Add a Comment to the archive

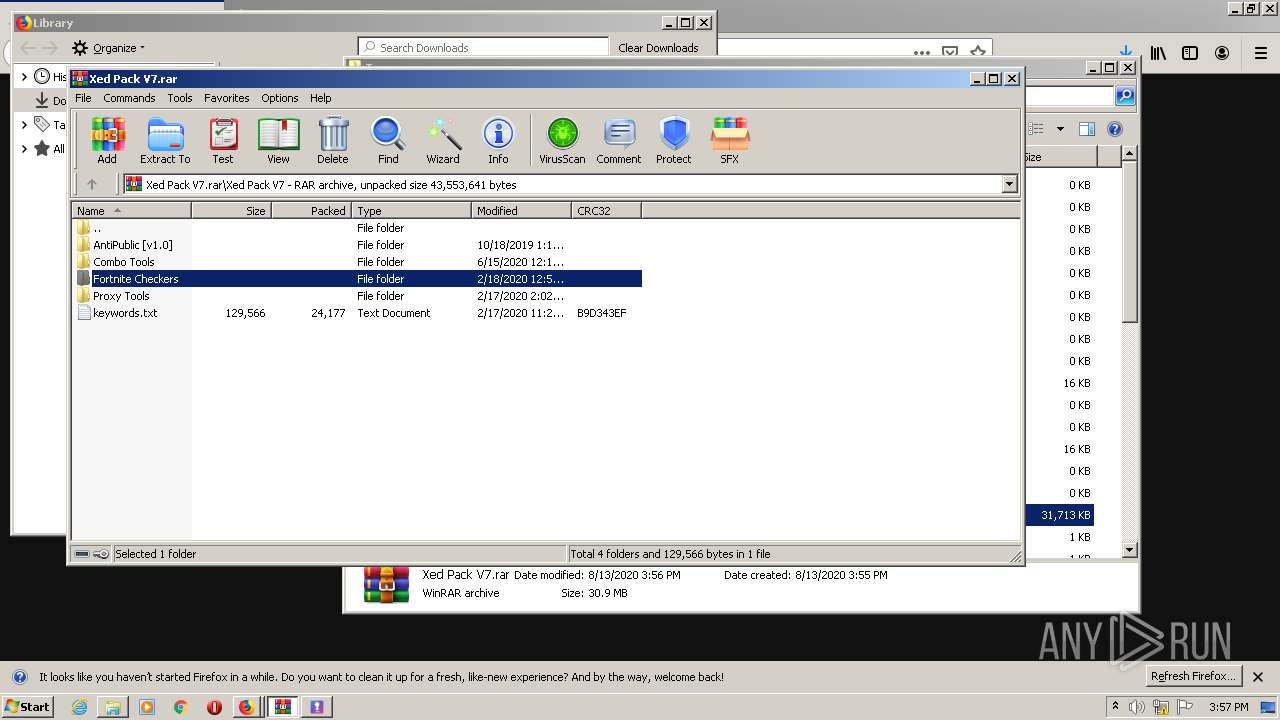[619, 140]
